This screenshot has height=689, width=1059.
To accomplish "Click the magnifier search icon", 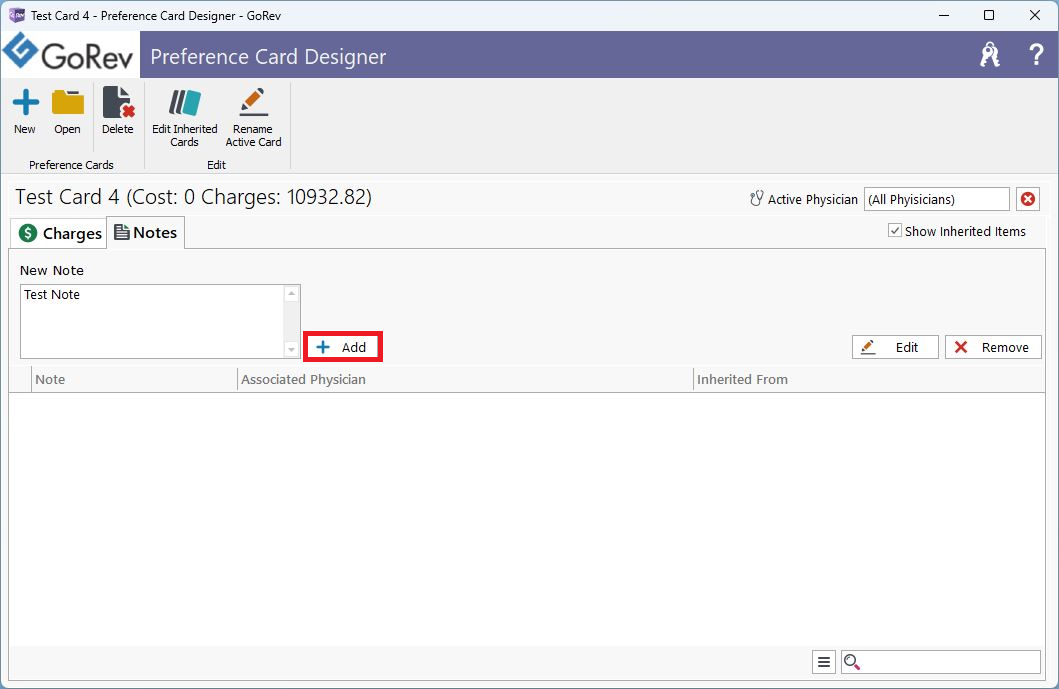I will pyautogui.click(x=852, y=662).
